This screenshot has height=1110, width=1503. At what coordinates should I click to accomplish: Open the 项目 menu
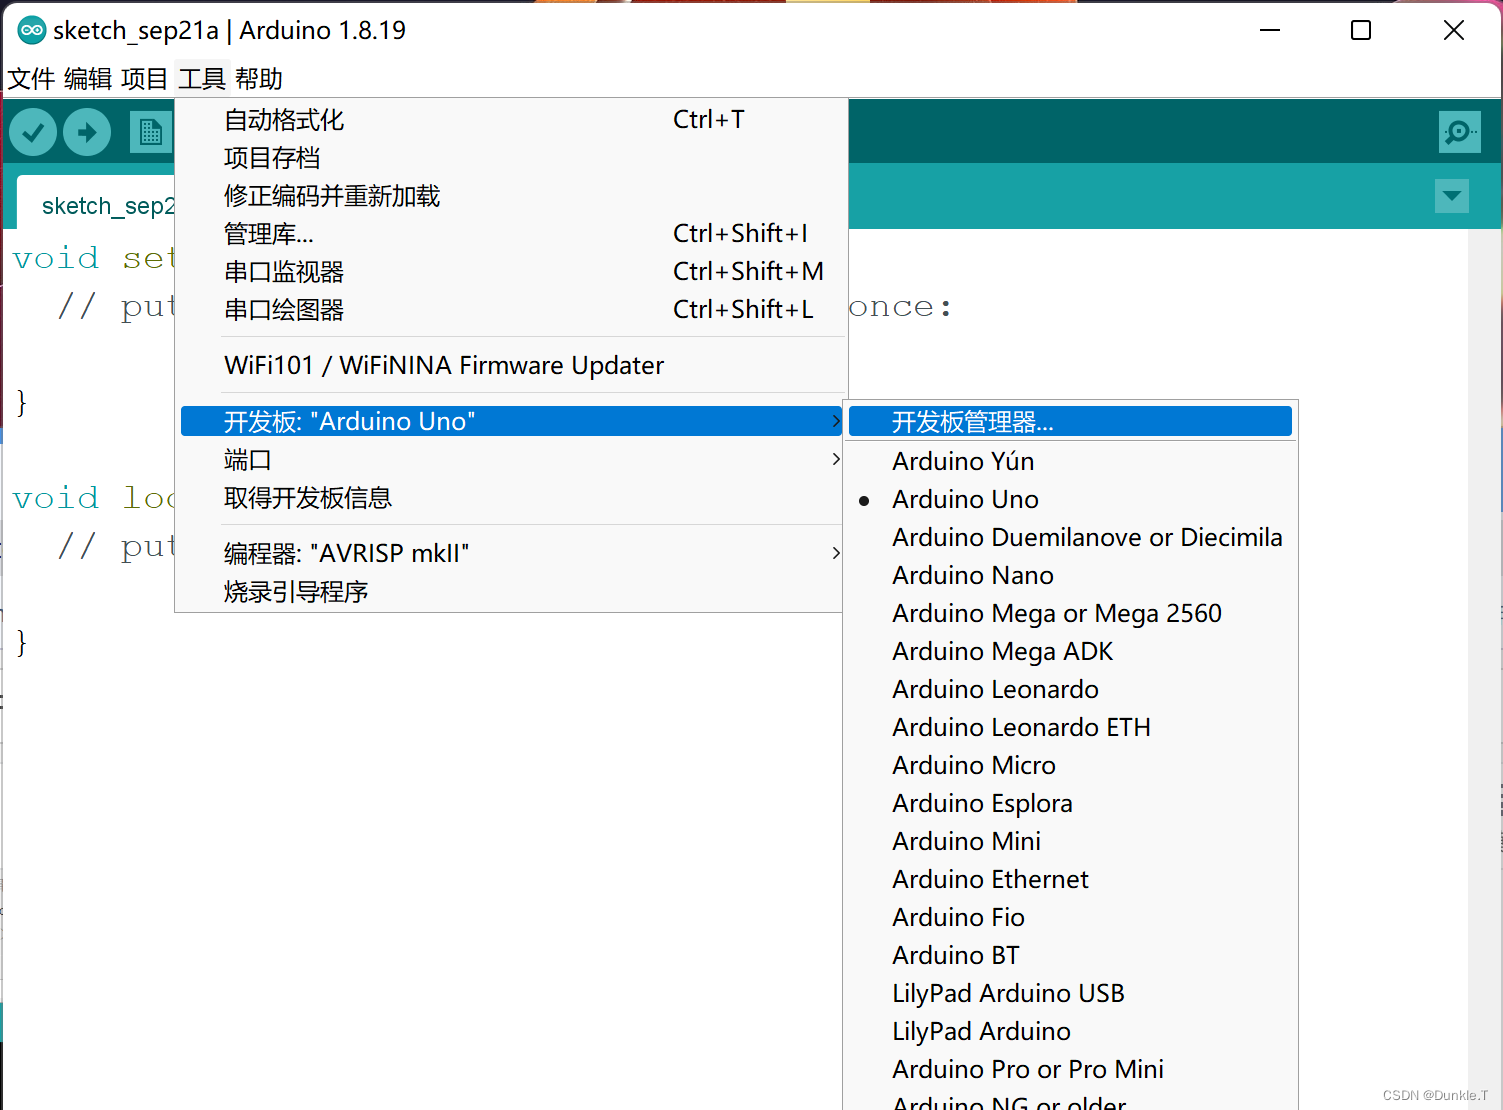pos(145,78)
